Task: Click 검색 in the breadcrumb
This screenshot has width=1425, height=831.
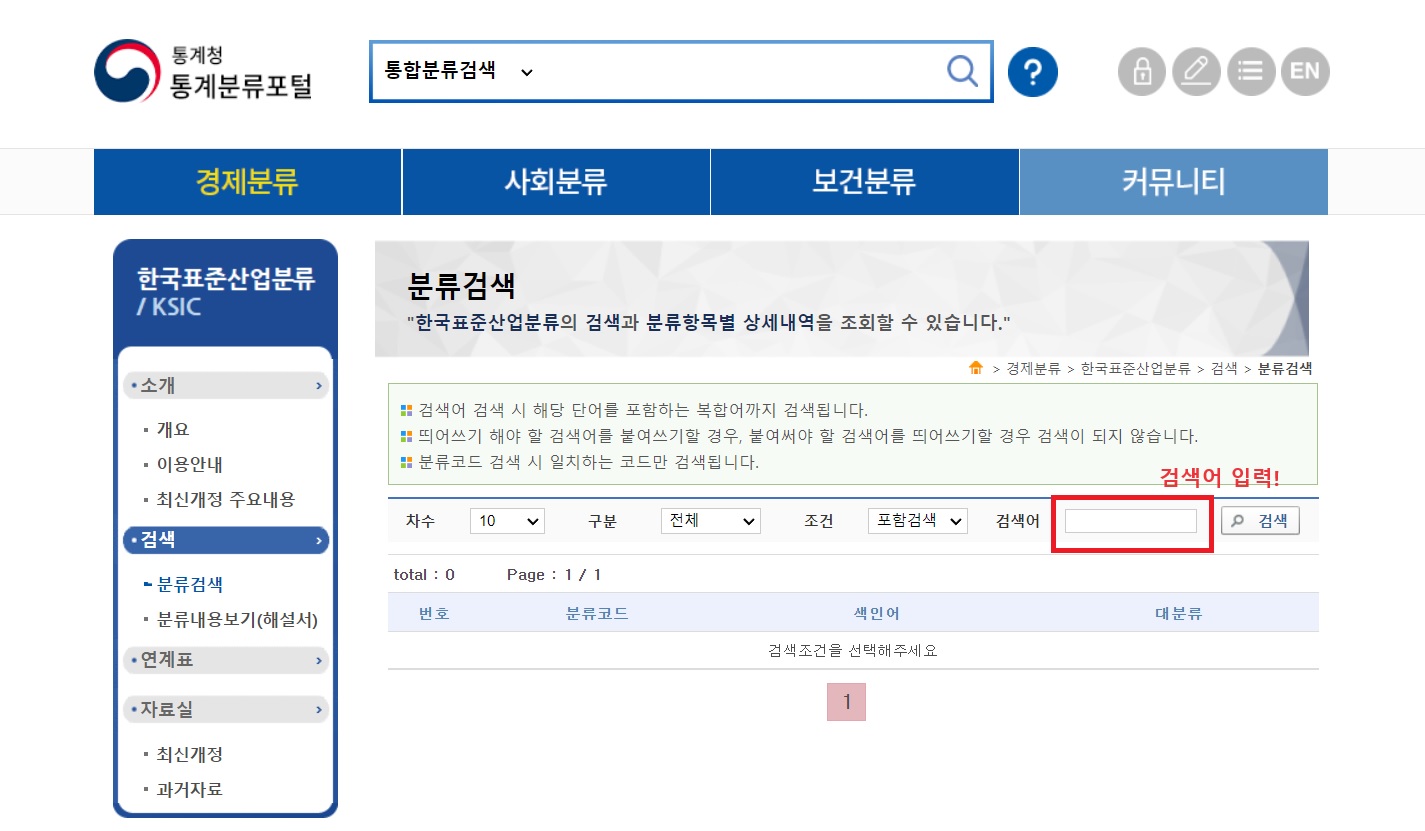Action: pyautogui.click(x=1224, y=369)
